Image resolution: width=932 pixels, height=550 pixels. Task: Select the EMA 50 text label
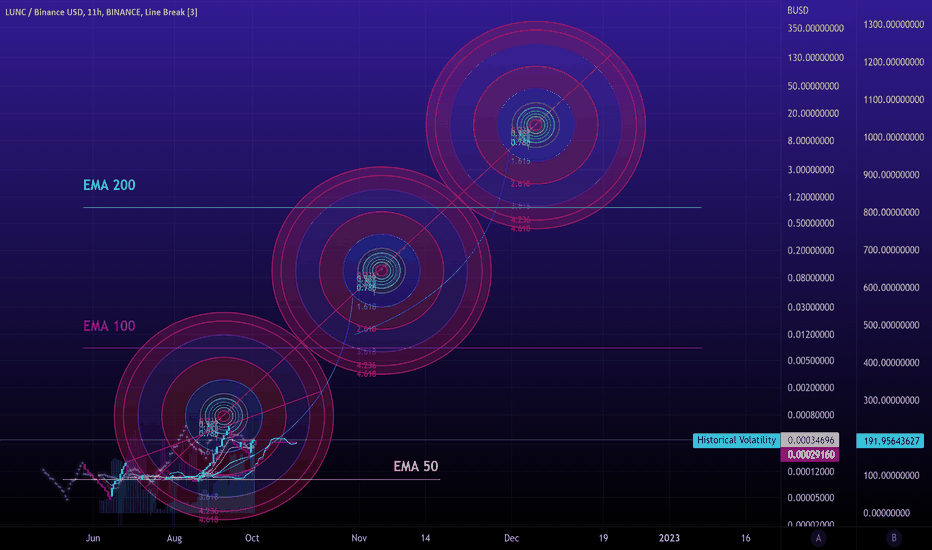[416, 466]
